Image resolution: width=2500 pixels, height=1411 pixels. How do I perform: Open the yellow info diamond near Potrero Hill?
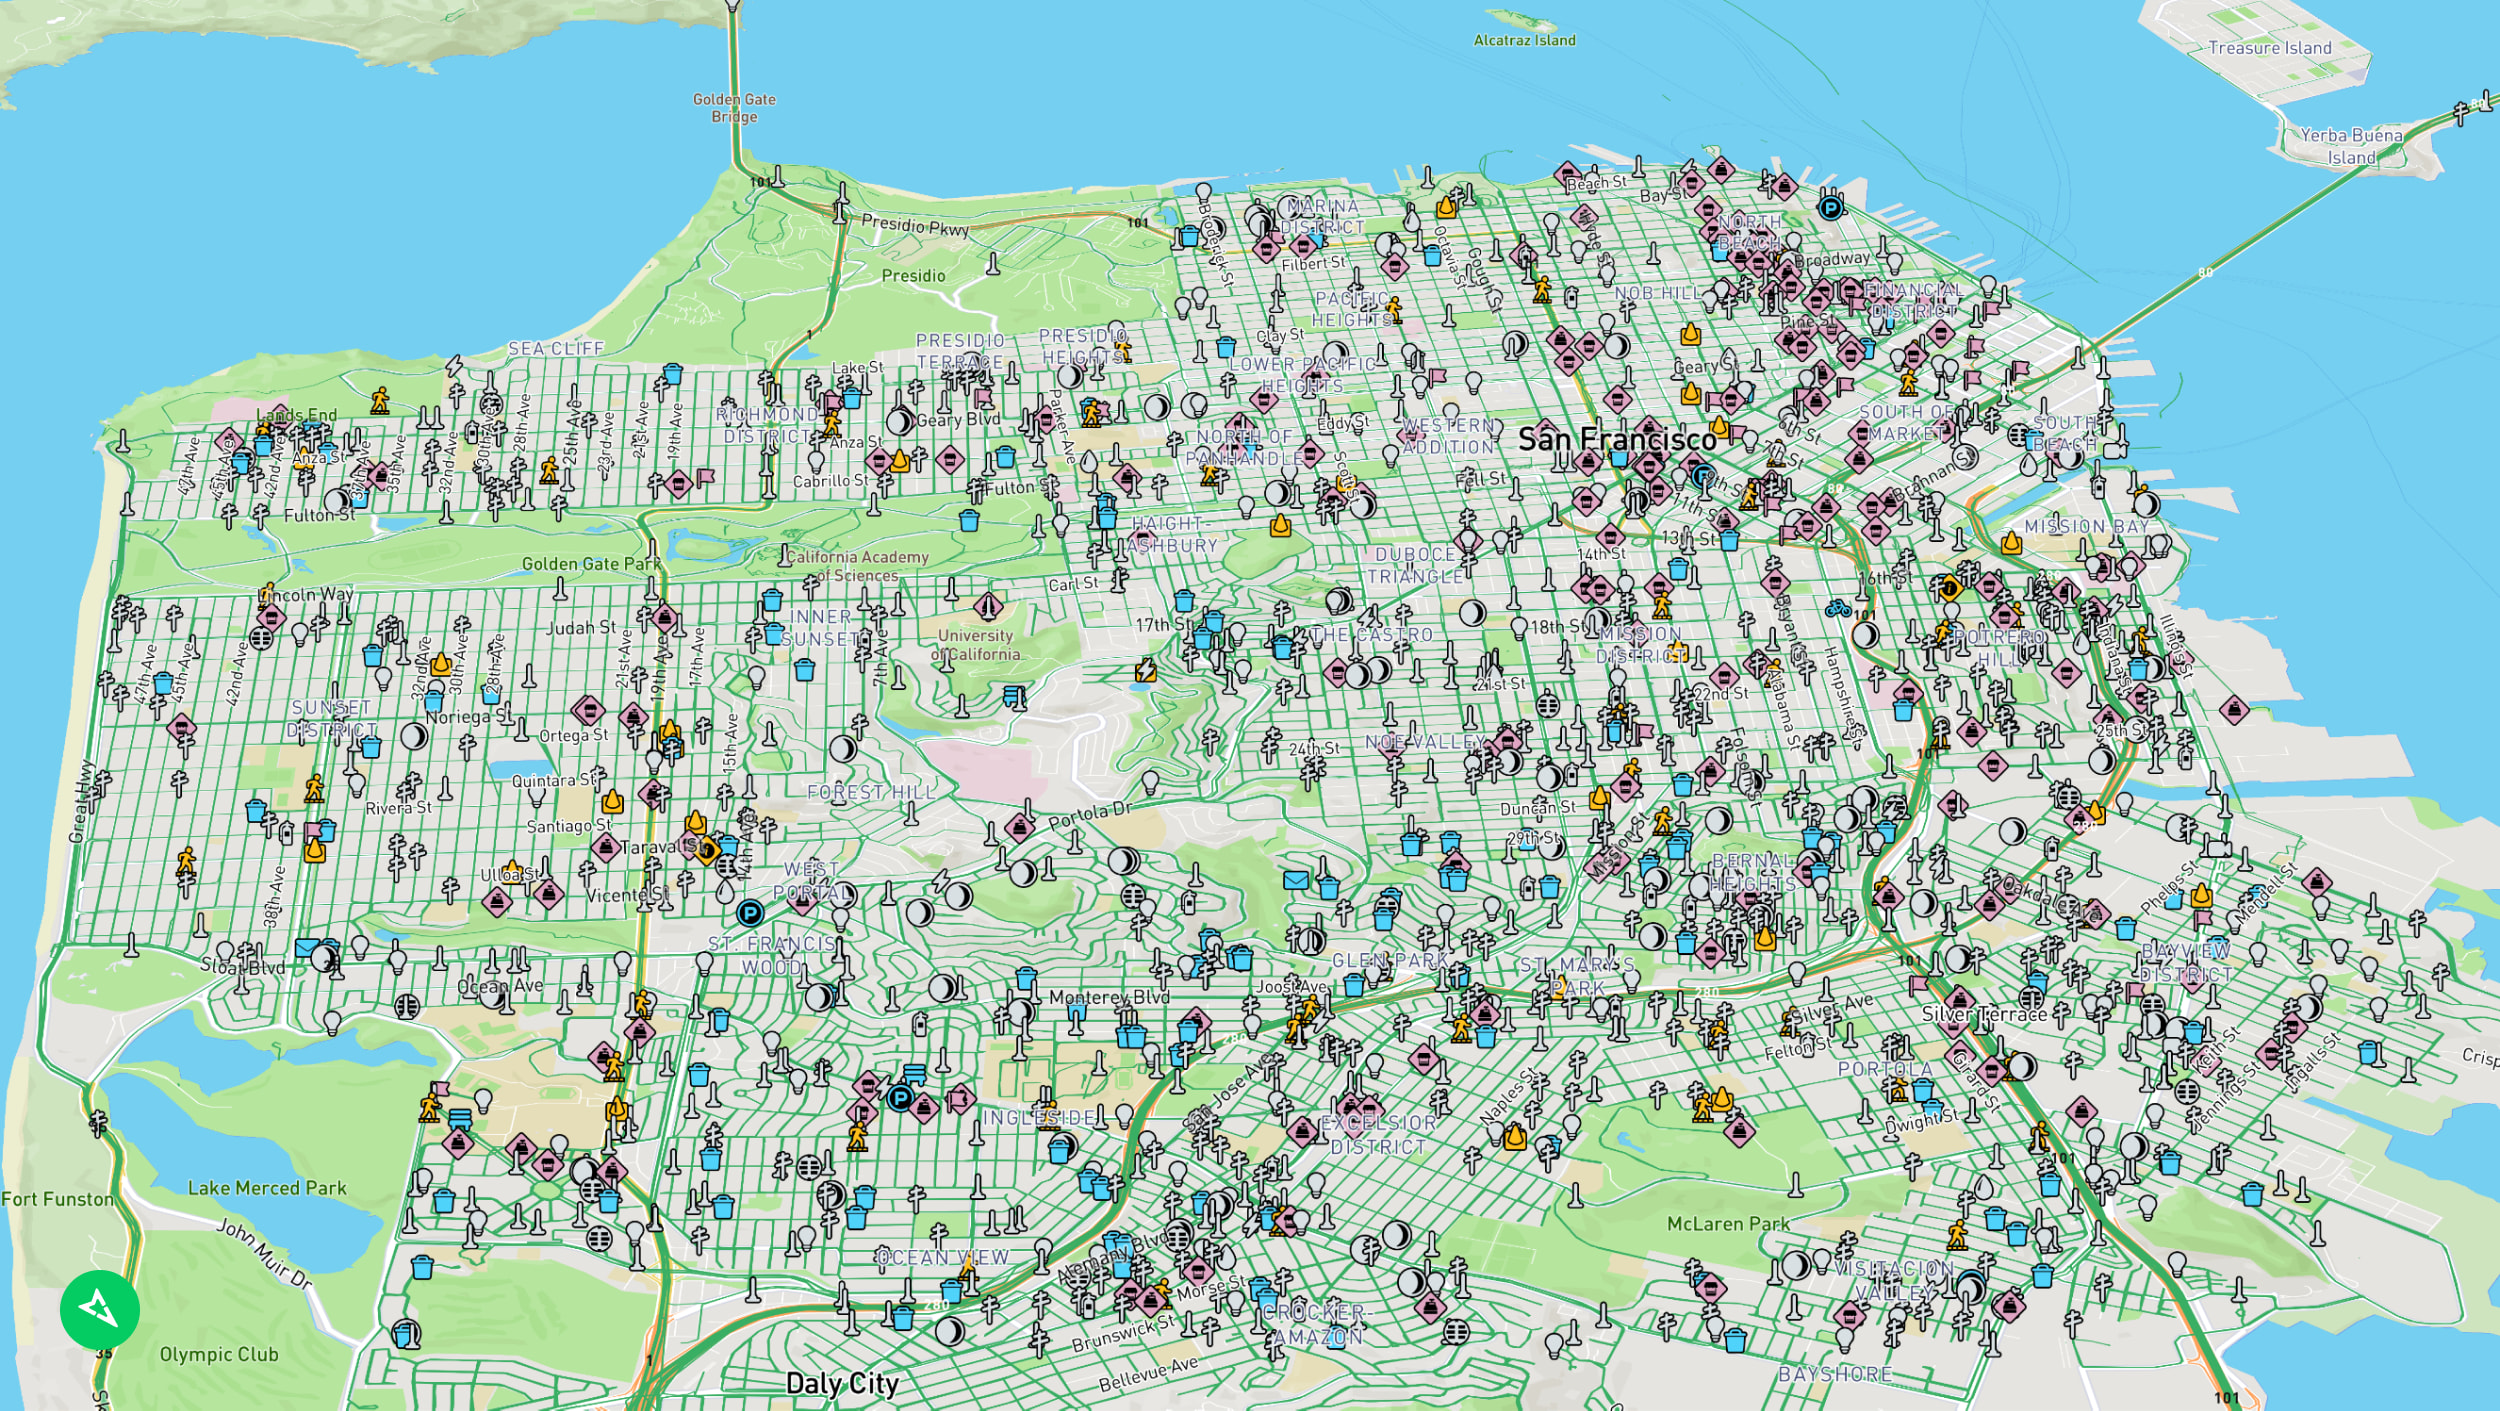1949,588
